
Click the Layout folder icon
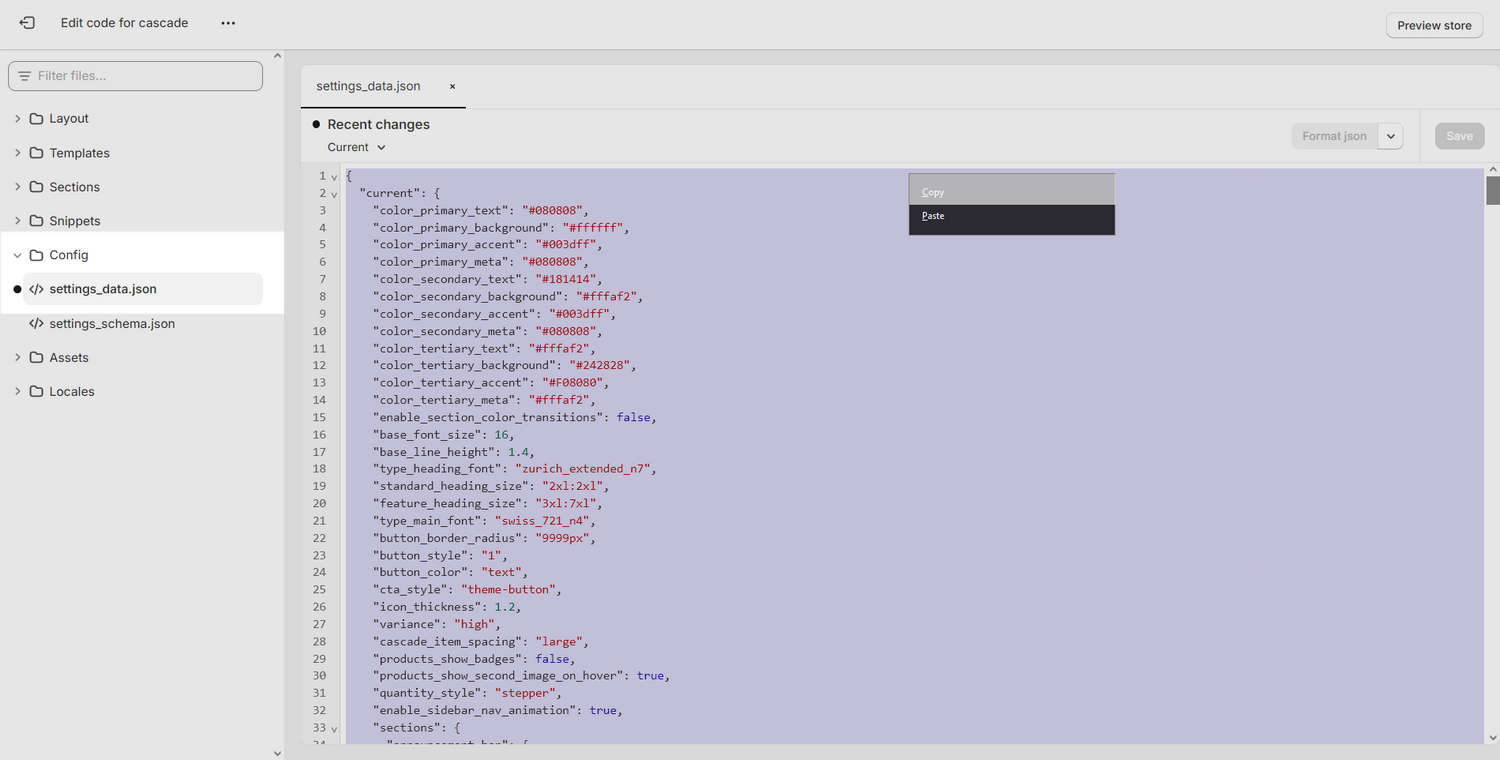tap(37, 118)
